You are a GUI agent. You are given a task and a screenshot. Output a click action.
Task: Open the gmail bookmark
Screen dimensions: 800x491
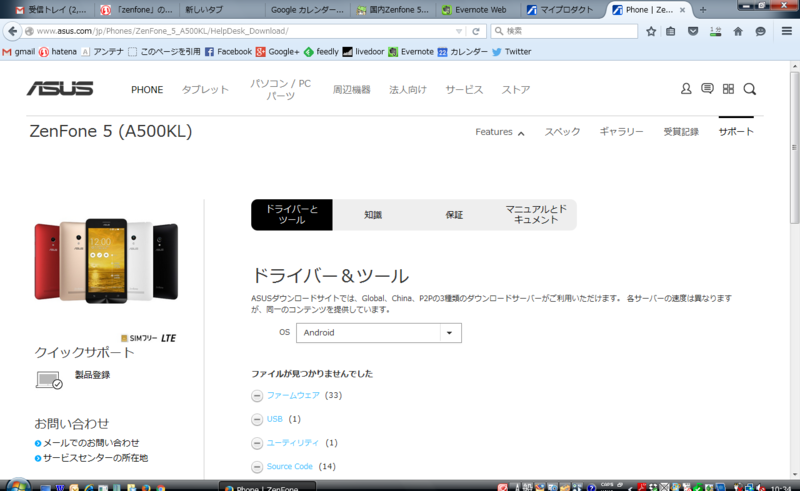pyautogui.click(x=19, y=52)
